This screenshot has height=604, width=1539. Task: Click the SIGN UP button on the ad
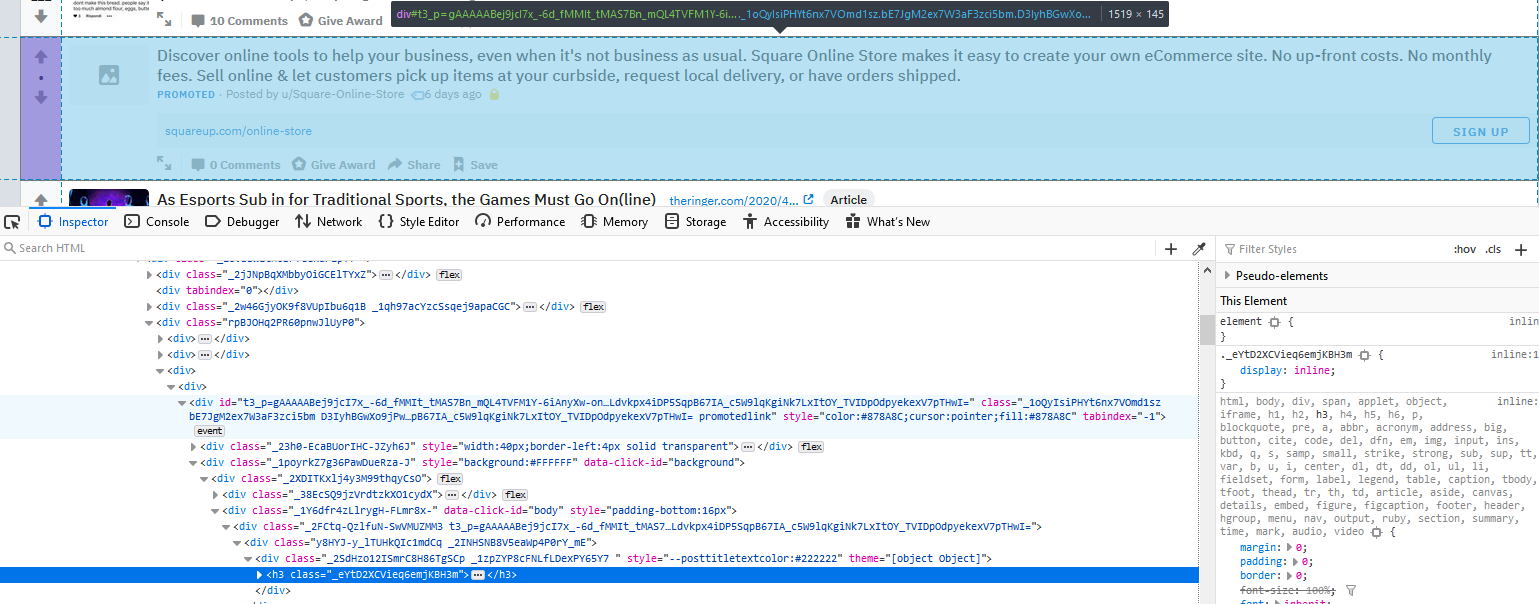1480,129
